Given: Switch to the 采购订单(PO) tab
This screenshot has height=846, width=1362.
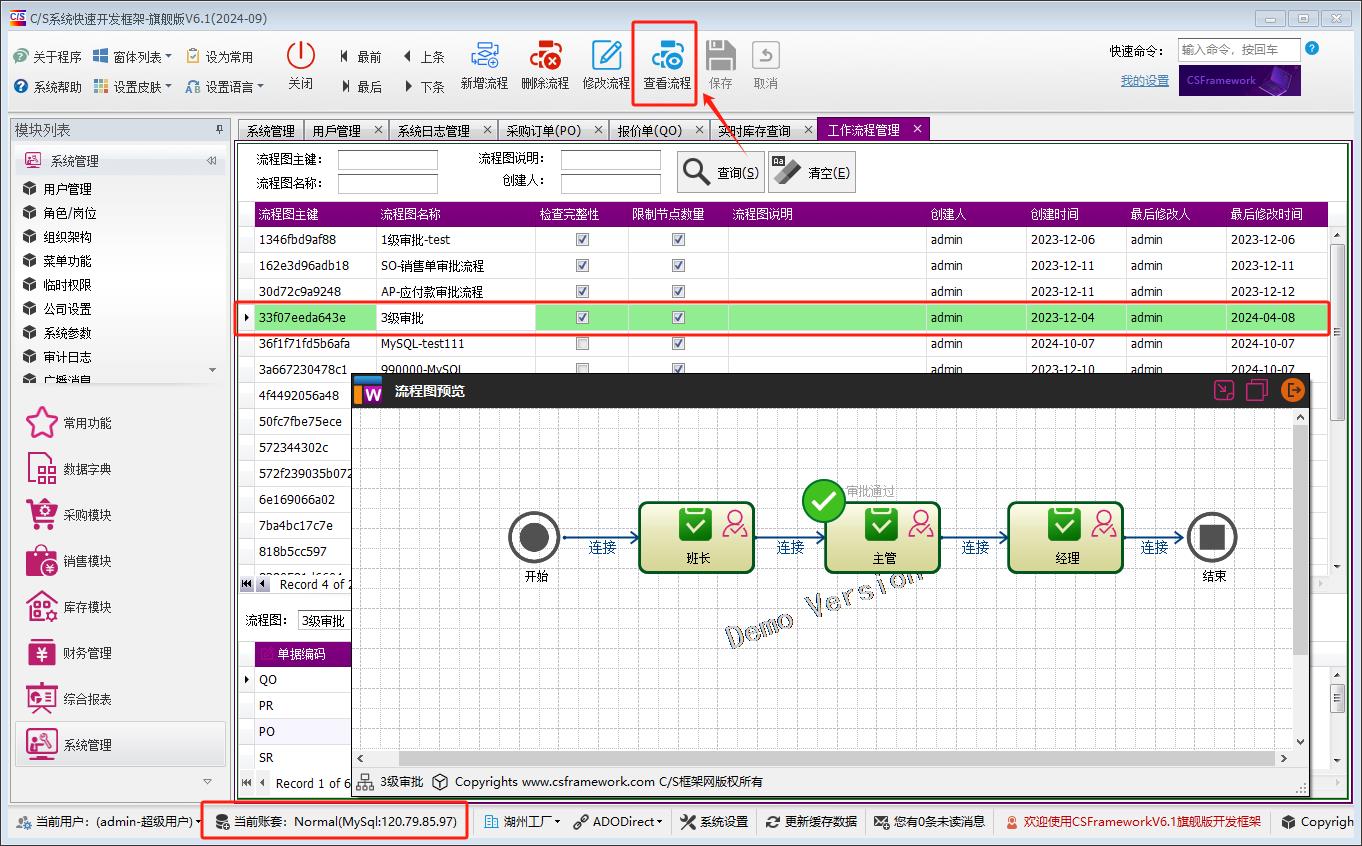Looking at the screenshot, I should 543,130.
